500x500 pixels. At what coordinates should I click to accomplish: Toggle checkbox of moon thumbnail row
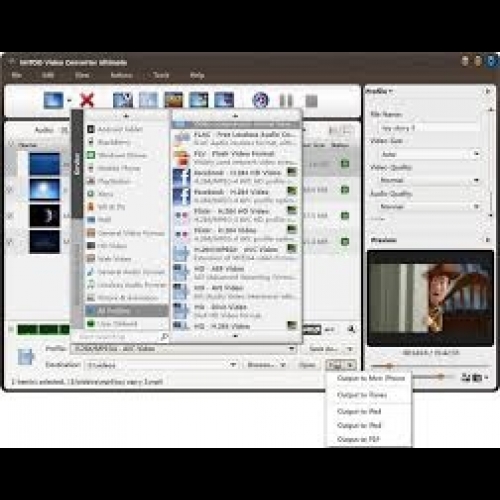tap(10, 216)
